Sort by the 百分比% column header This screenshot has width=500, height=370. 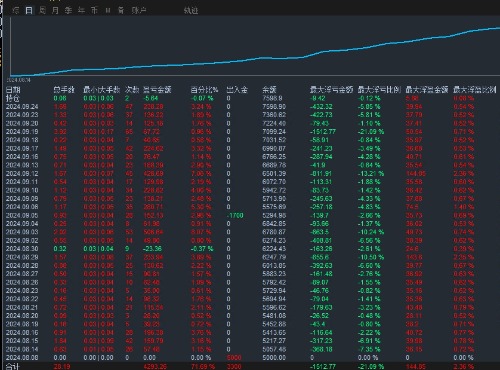[x=204, y=90]
